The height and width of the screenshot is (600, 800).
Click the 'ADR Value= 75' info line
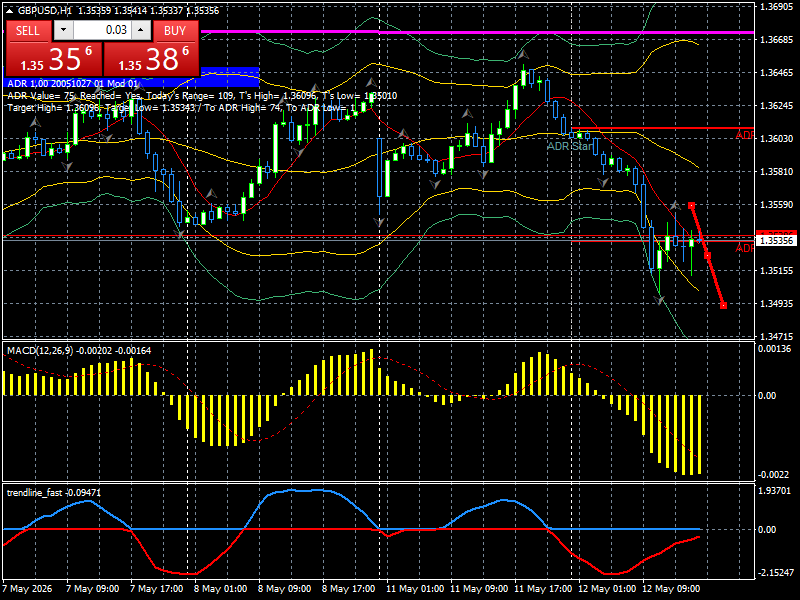[x=202, y=95]
